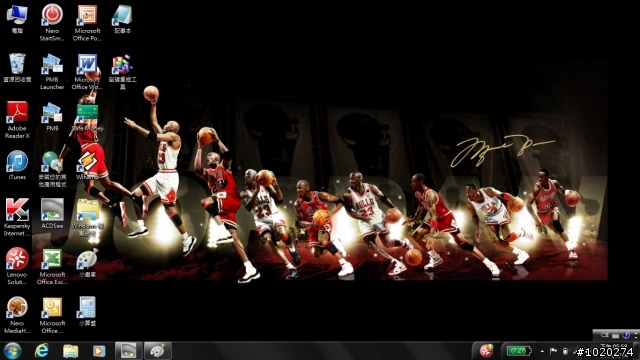Launch iTunes from the desktop
640x360 pixels.
[17, 165]
